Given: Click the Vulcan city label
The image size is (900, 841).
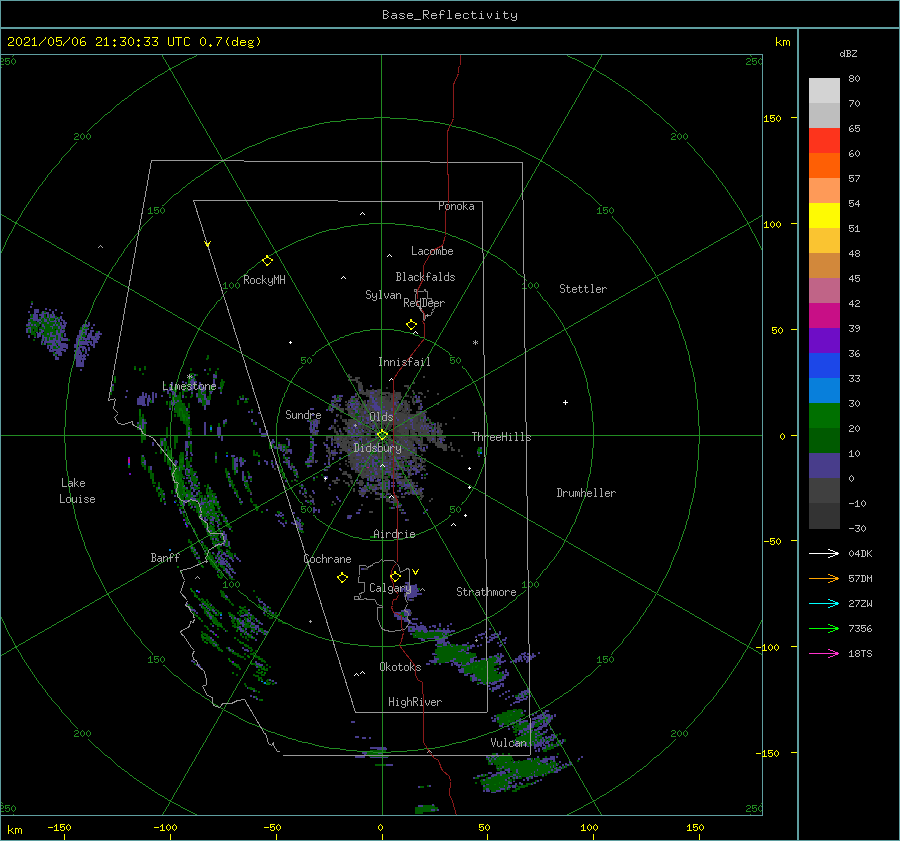Looking at the screenshot, I should click(509, 743).
